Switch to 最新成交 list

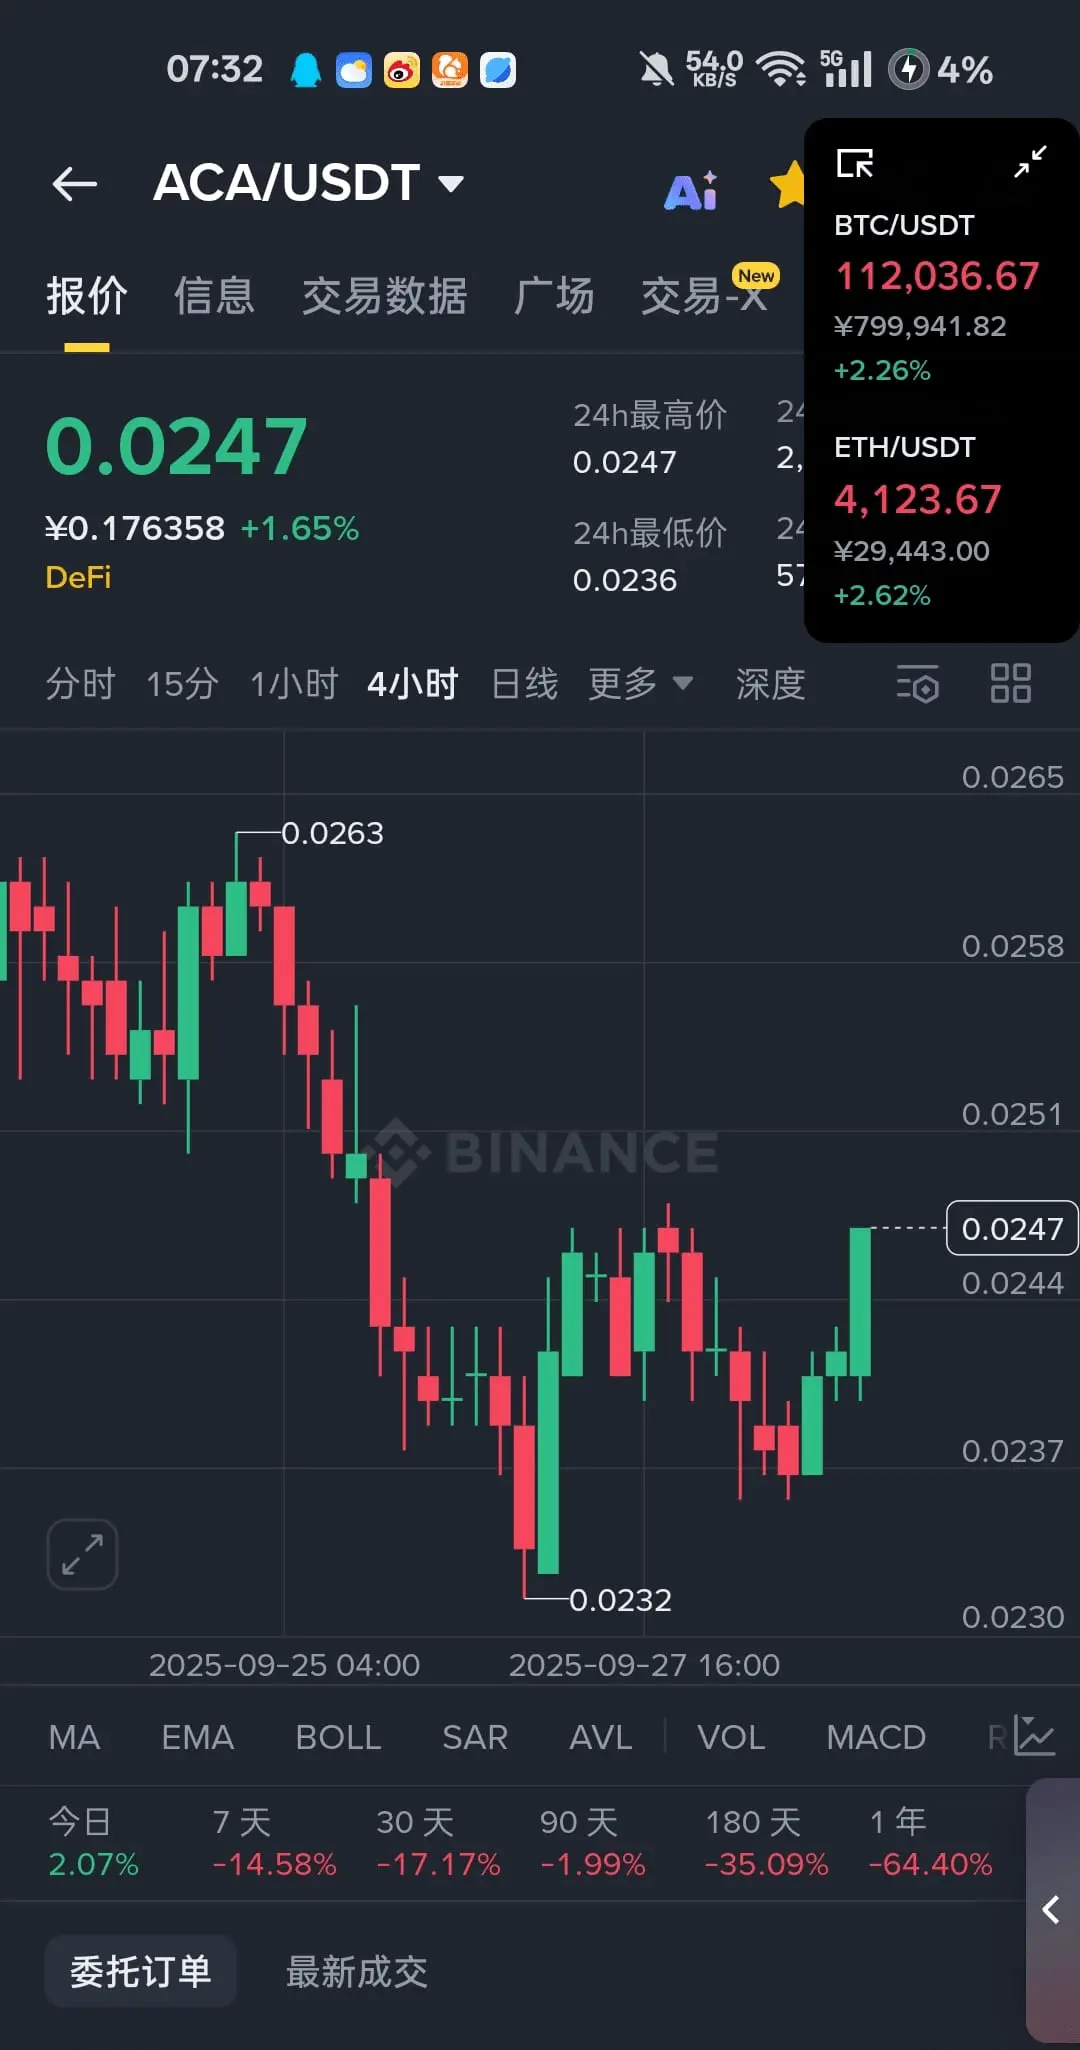coord(357,1972)
